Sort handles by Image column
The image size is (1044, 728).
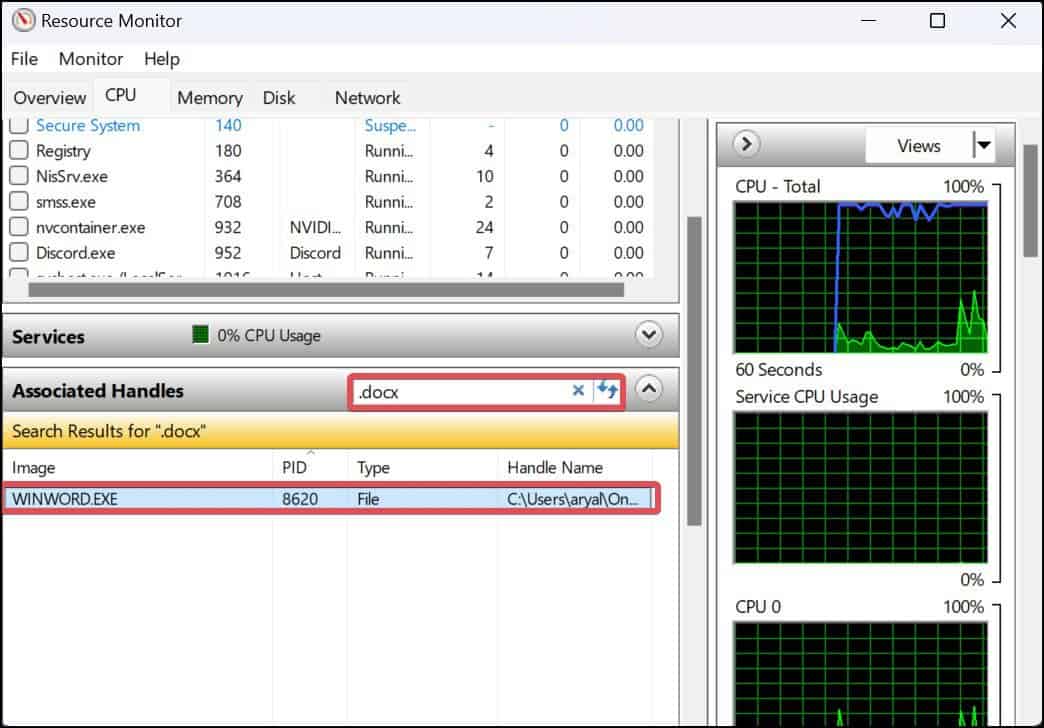[137, 468]
